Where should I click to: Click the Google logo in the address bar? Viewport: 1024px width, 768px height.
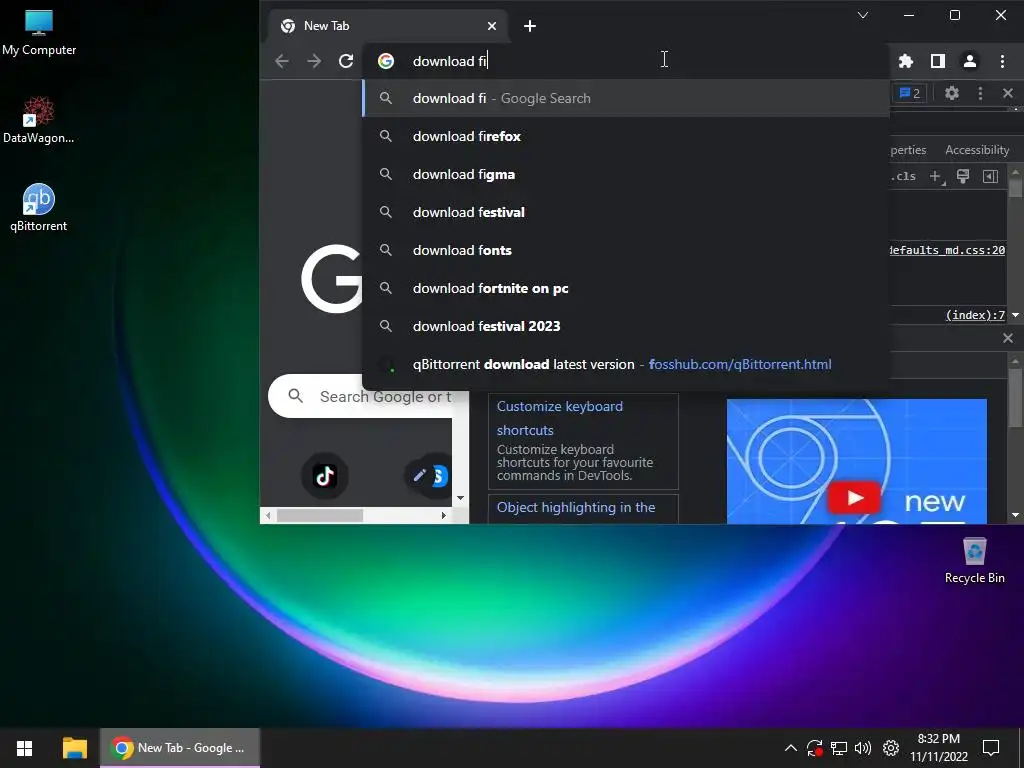pyautogui.click(x=386, y=61)
